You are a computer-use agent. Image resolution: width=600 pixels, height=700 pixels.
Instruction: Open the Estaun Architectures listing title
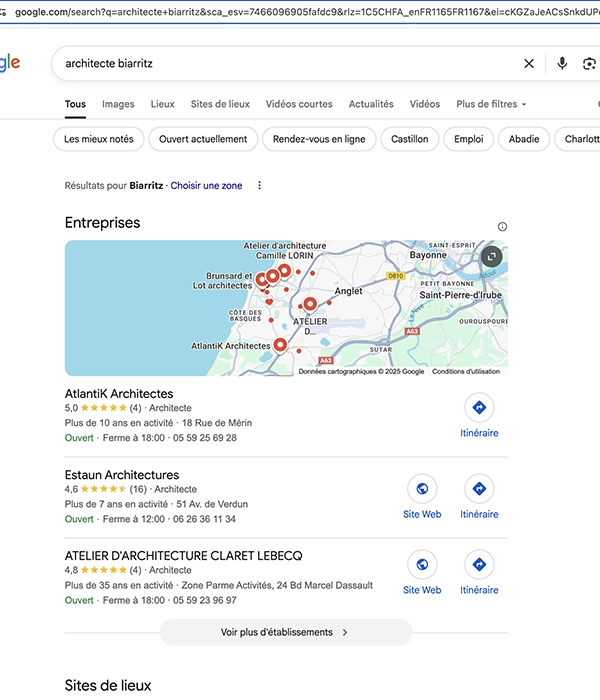pyautogui.click(x=122, y=475)
